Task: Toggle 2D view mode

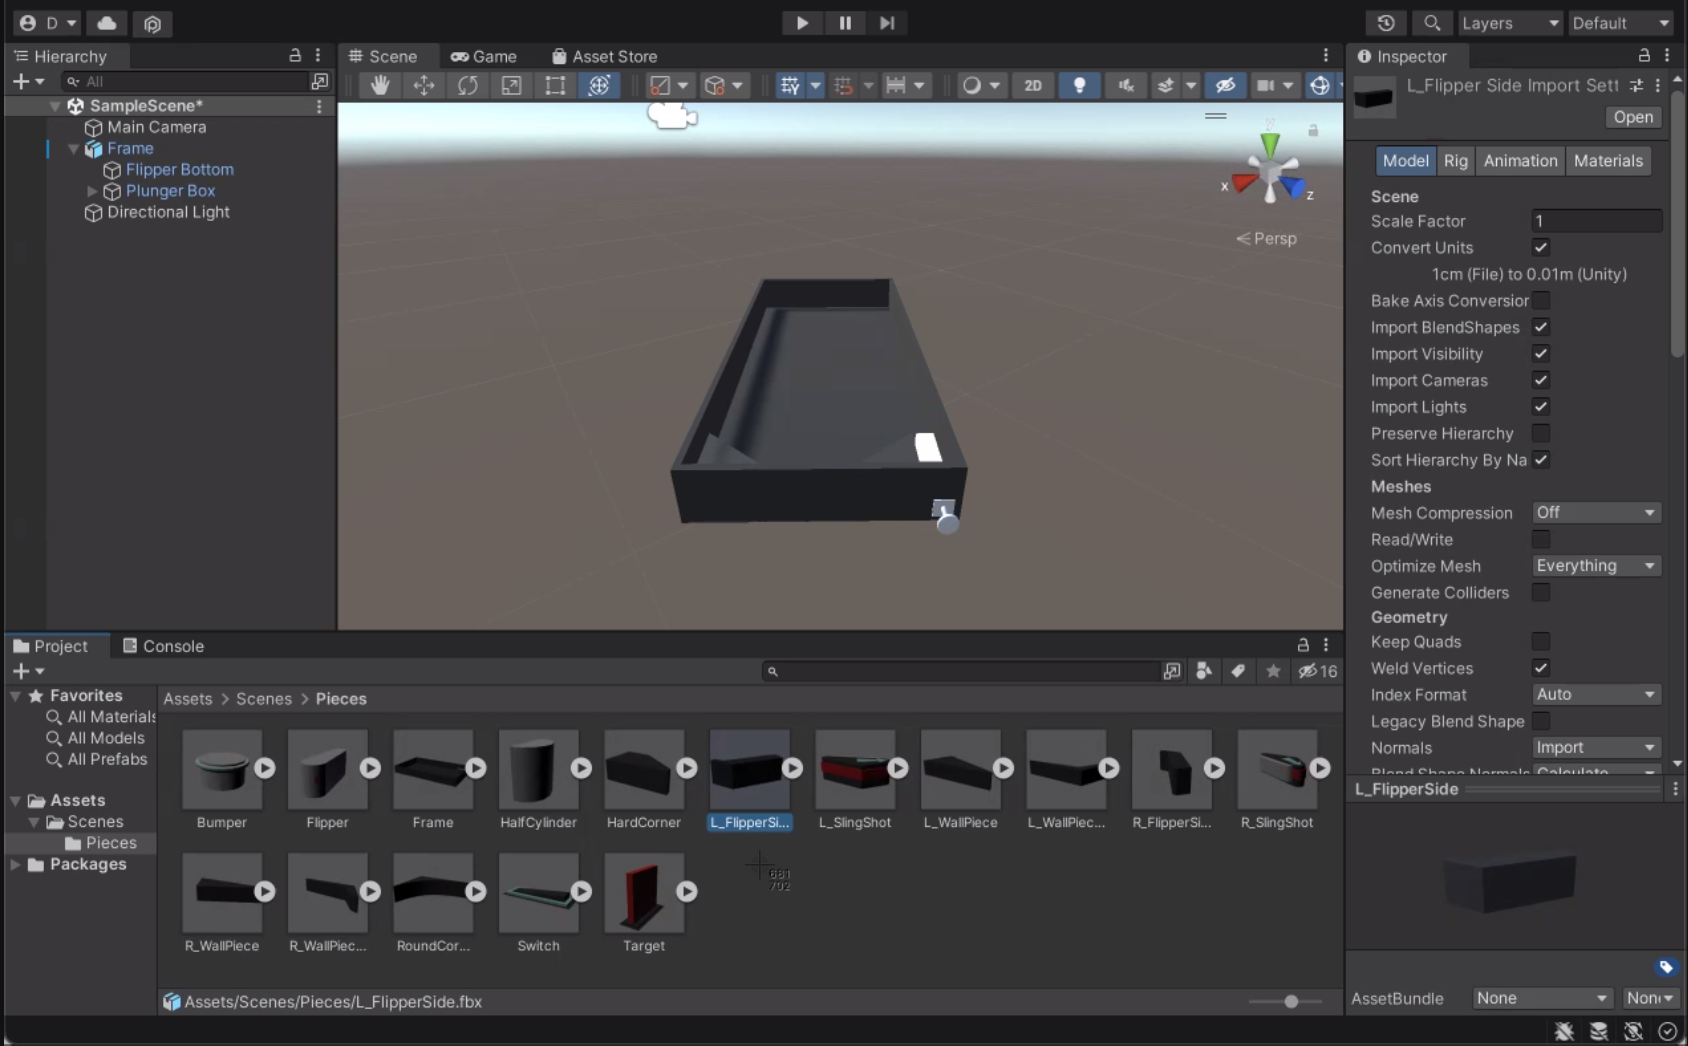Action: pyautogui.click(x=1033, y=86)
